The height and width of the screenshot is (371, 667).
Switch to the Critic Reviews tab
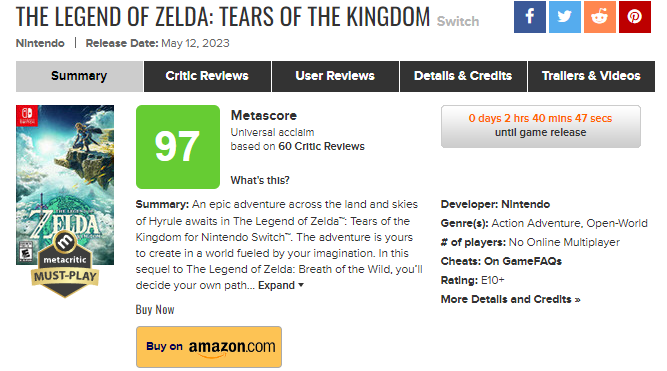[207, 76]
